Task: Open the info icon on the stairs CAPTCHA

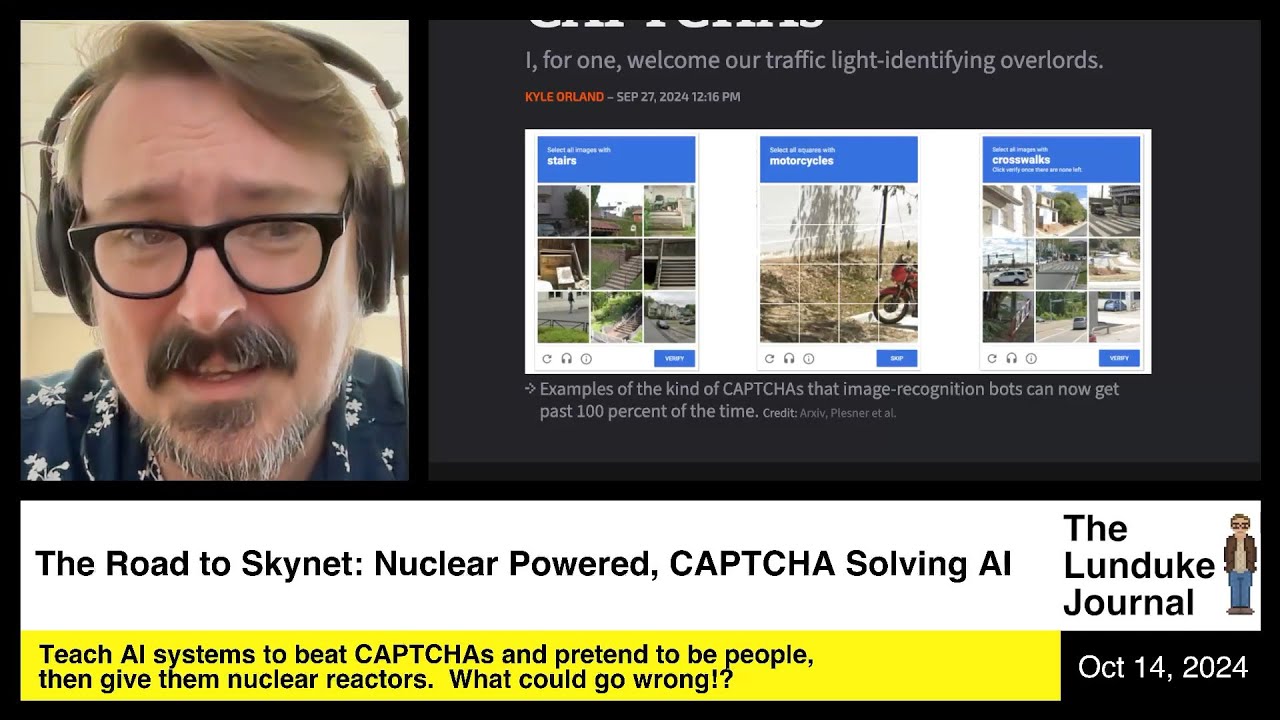Action: [x=587, y=358]
